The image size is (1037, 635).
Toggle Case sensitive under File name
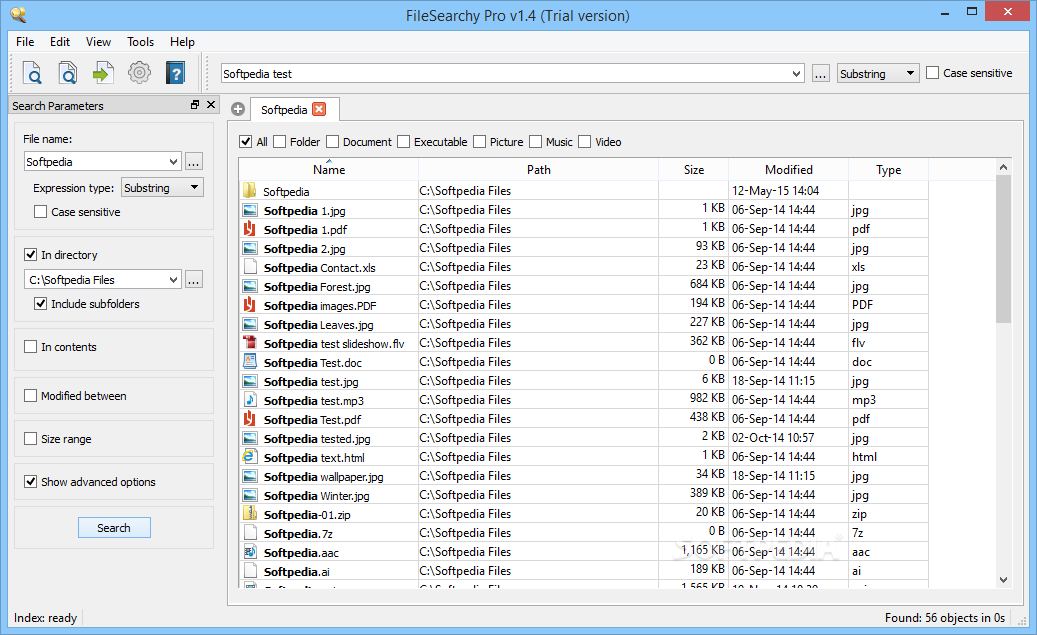point(40,212)
